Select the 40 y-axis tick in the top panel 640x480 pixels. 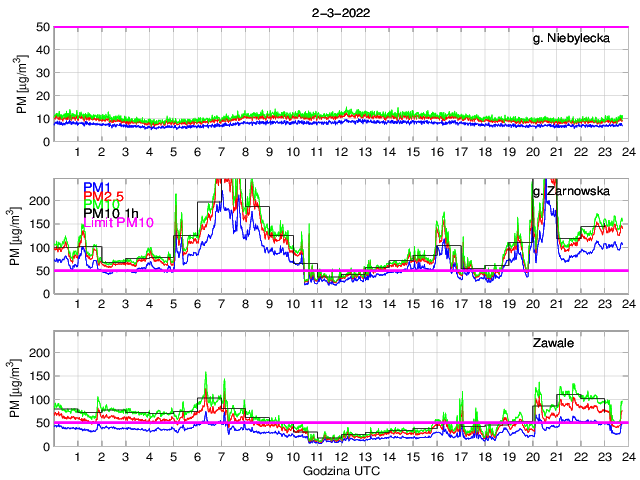point(41,50)
